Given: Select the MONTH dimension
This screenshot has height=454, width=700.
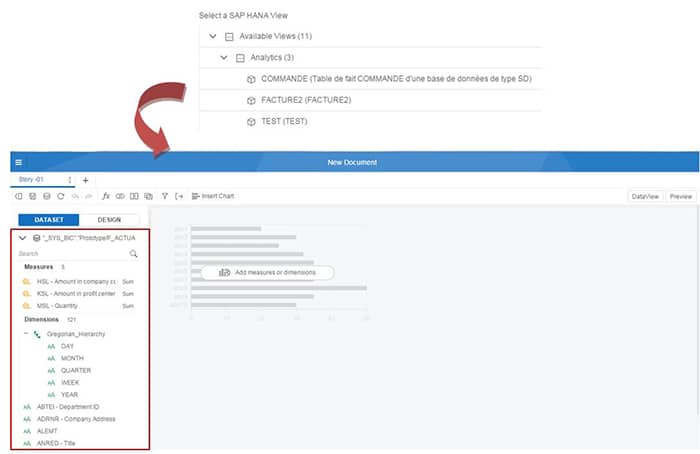Looking at the screenshot, I should click(72, 358).
